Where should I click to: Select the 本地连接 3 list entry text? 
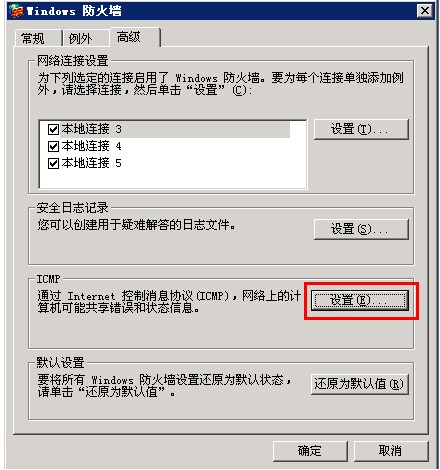(x=91, y=129)
